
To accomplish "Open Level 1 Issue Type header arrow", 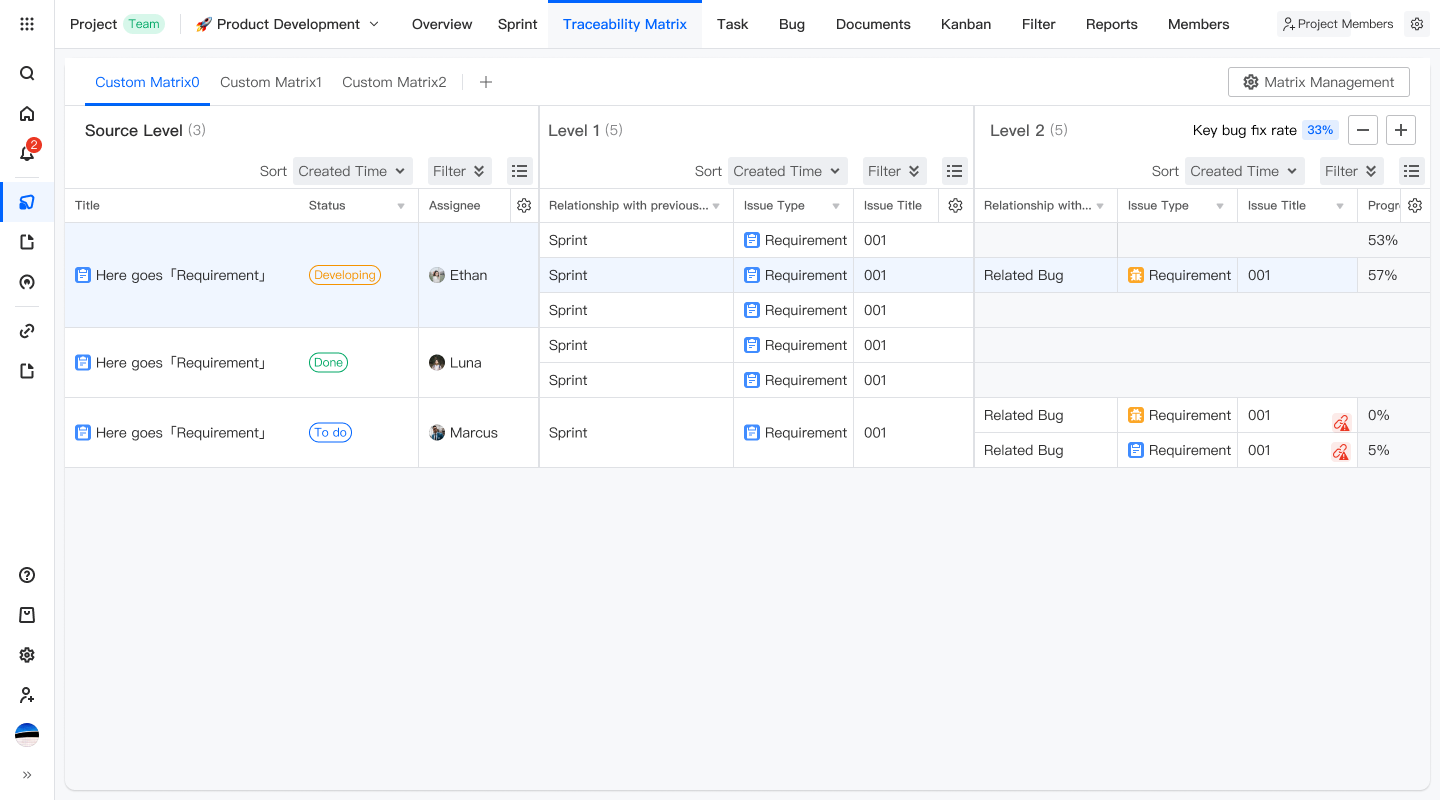I will point(836,206).
